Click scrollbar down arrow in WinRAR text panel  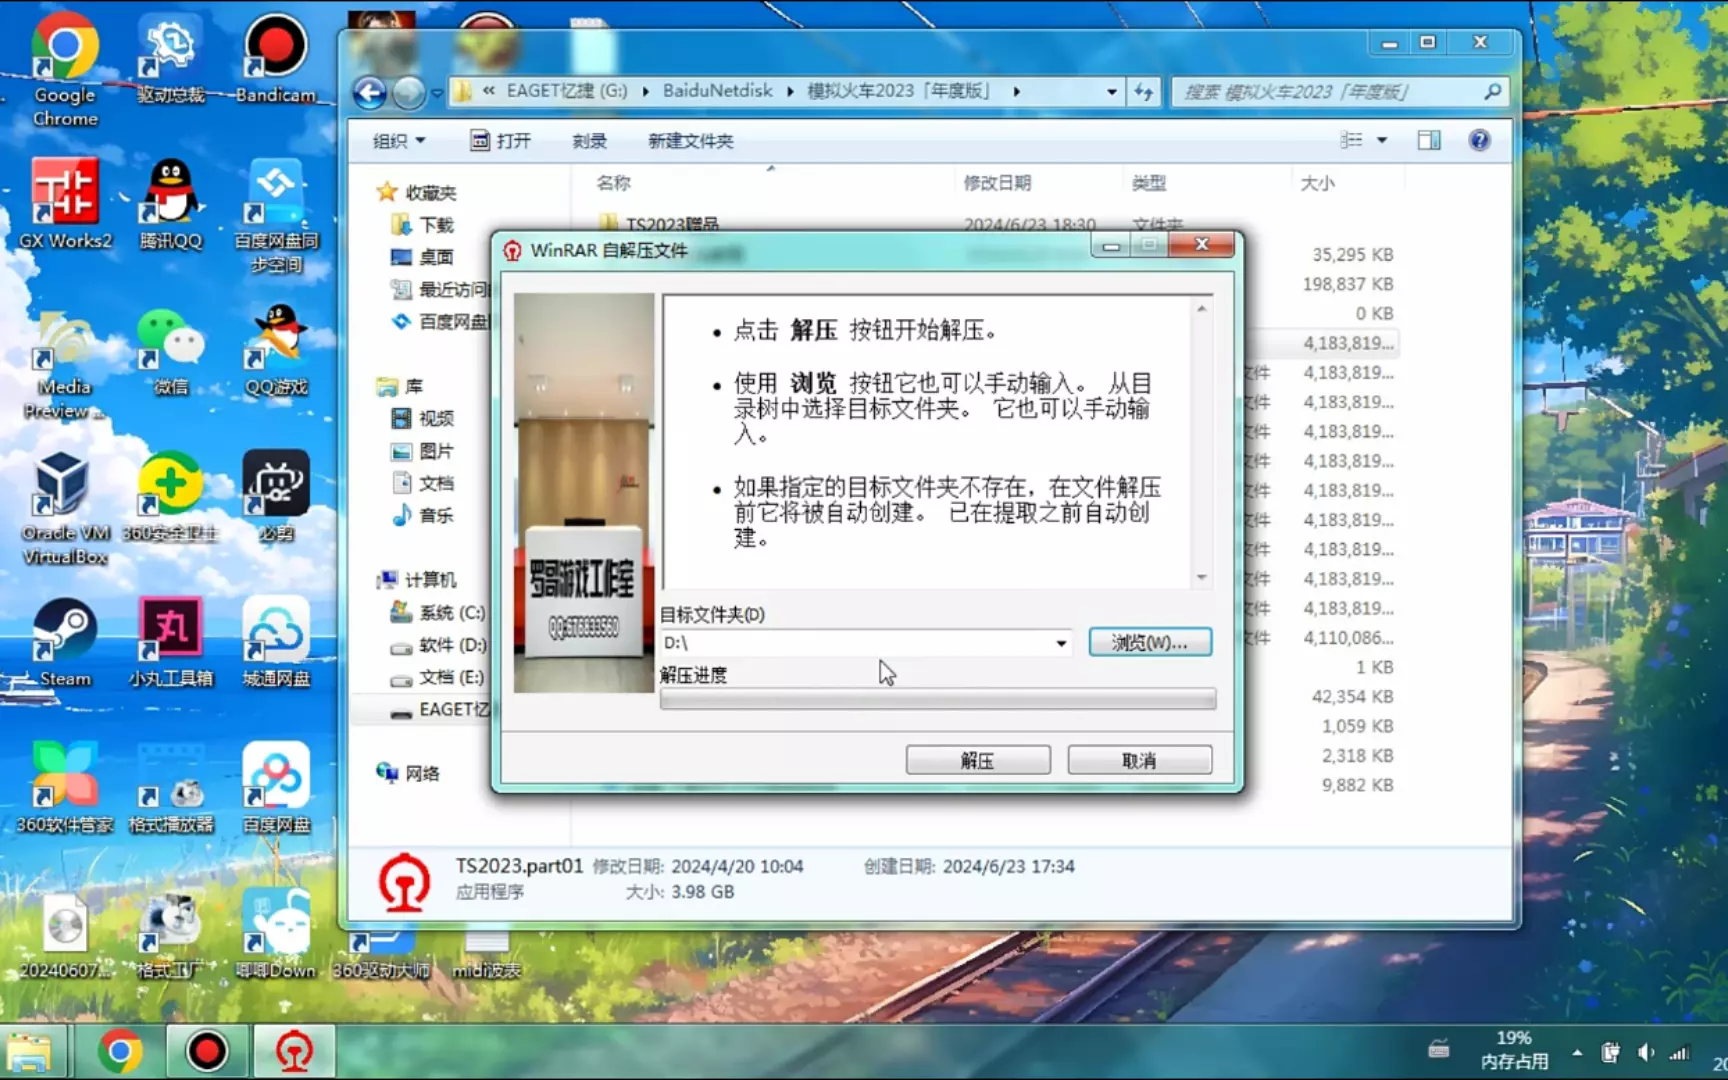[1202, 578]
